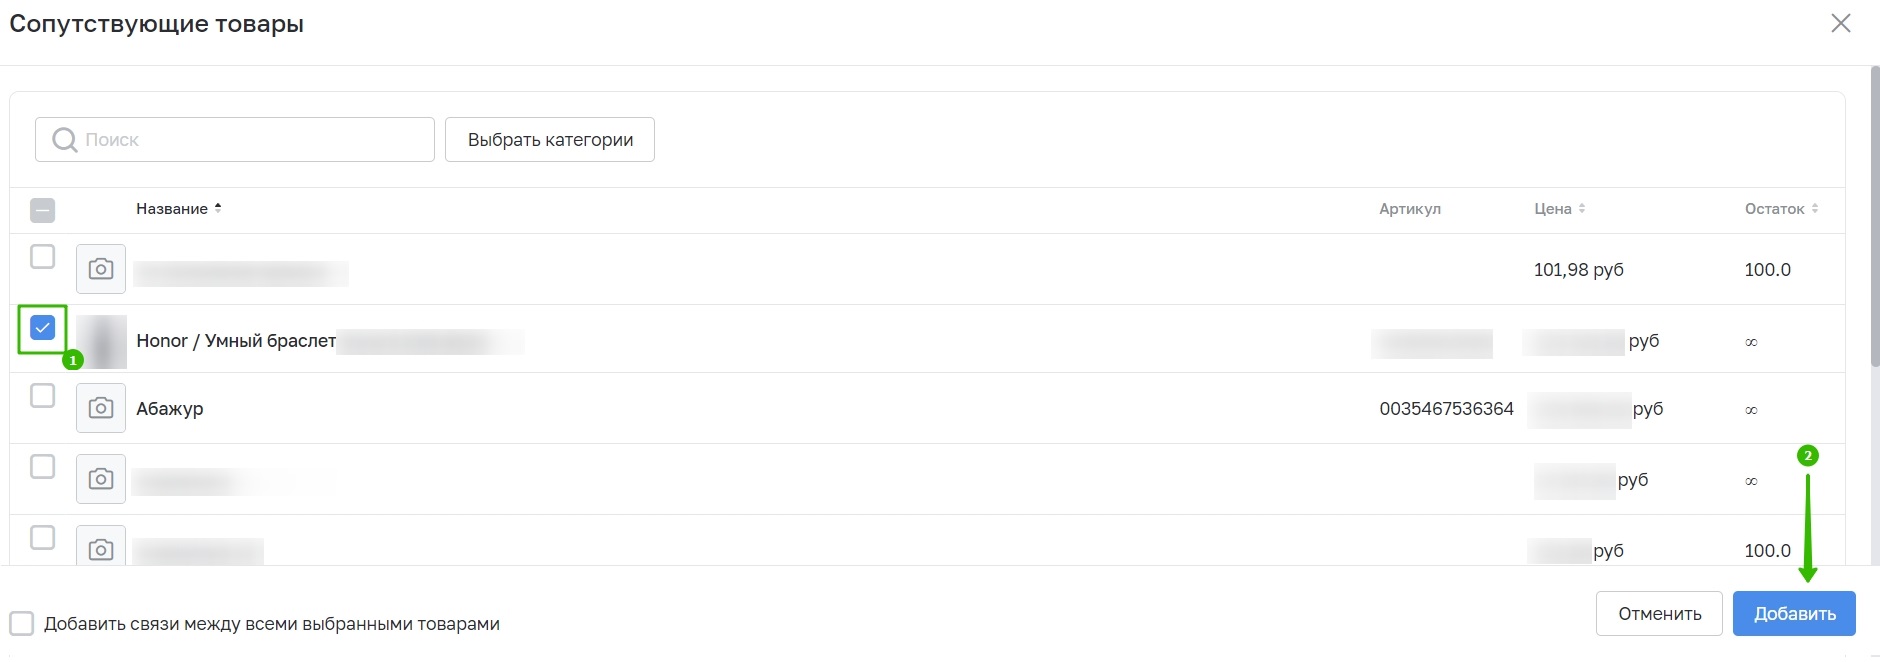The width and height of the screenshot is (1880, 662).
Task: Click the Добавить button
Action: (x=1794, y=614)
